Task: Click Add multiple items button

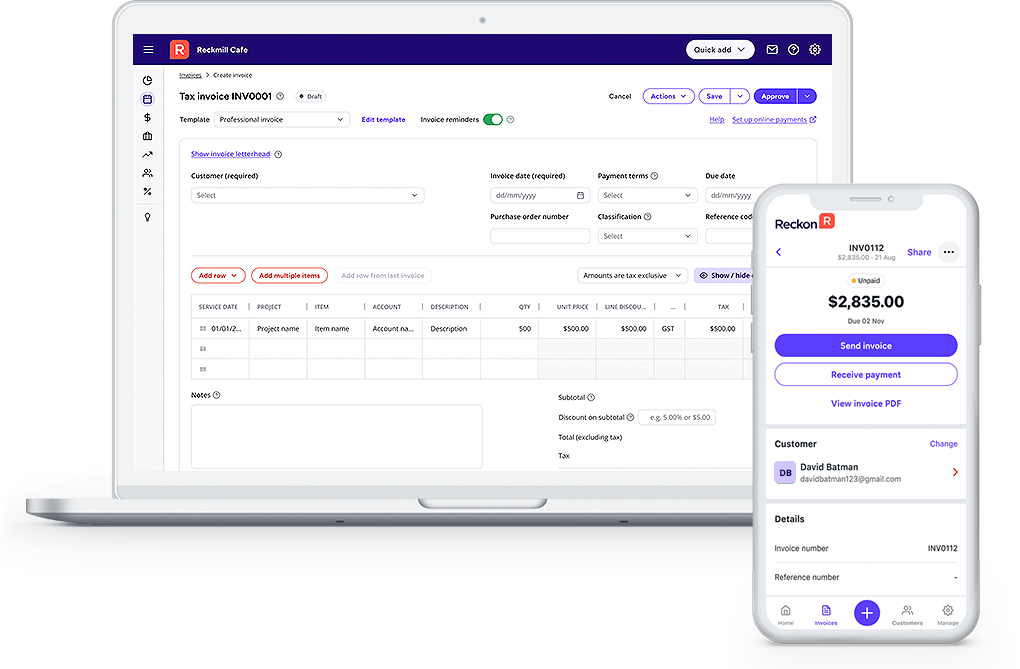Action: point(289,275)
